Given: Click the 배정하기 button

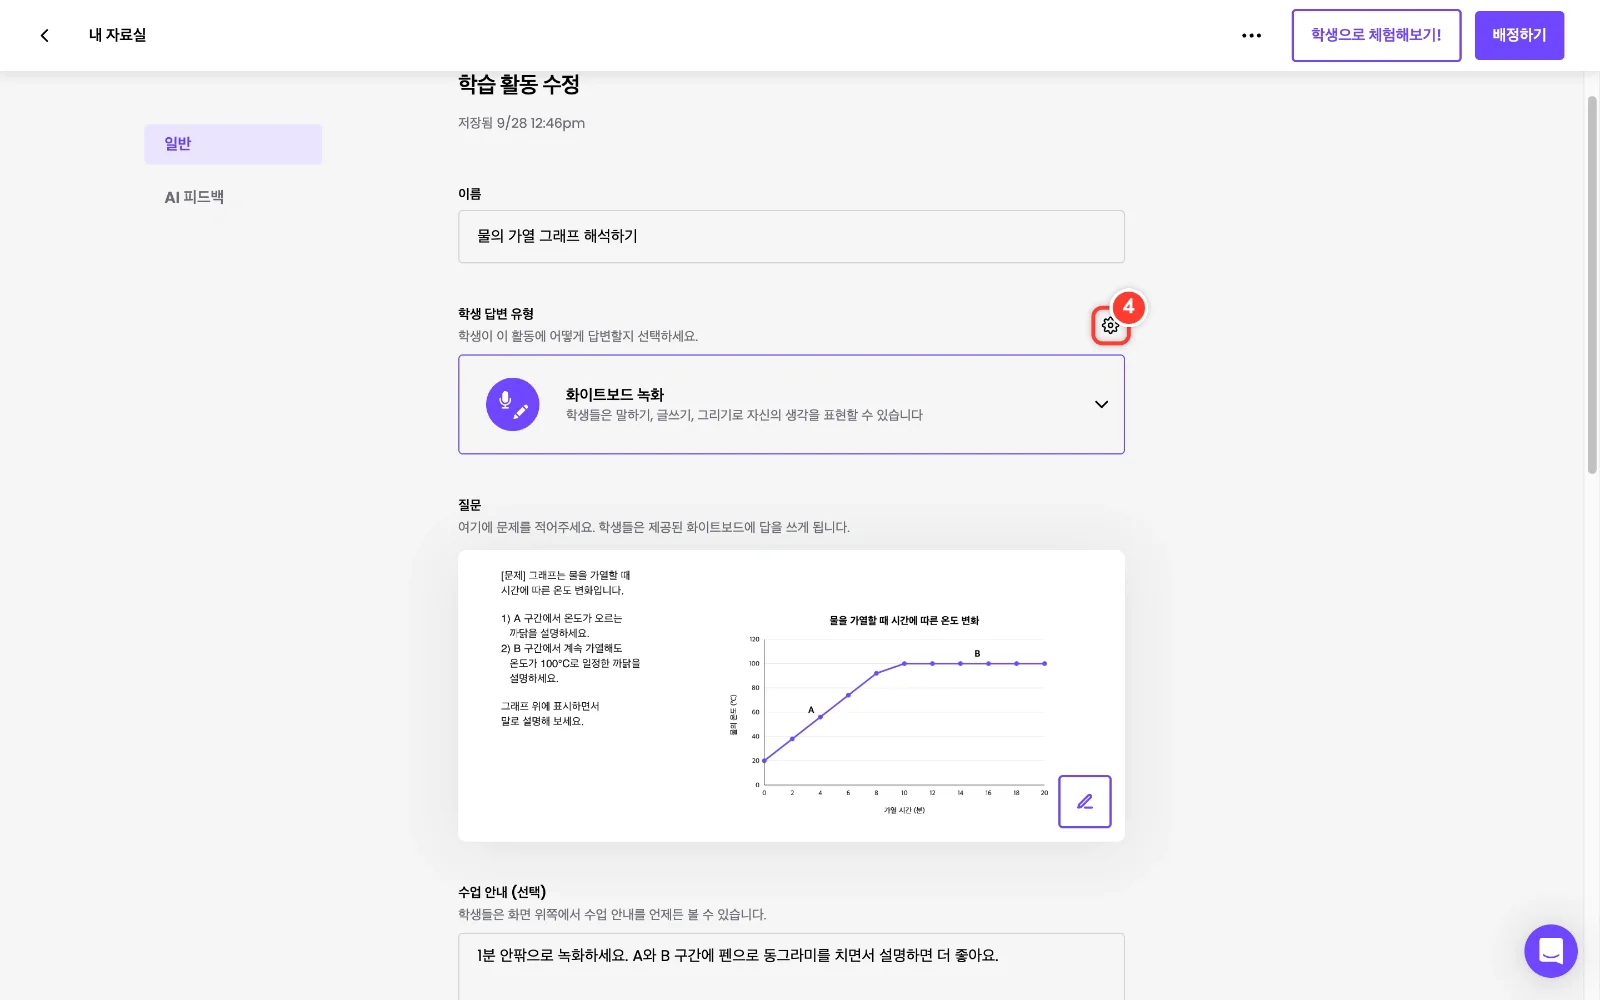Looking at the screenshot, I should pyautogui.click(x=1519, y=35).
